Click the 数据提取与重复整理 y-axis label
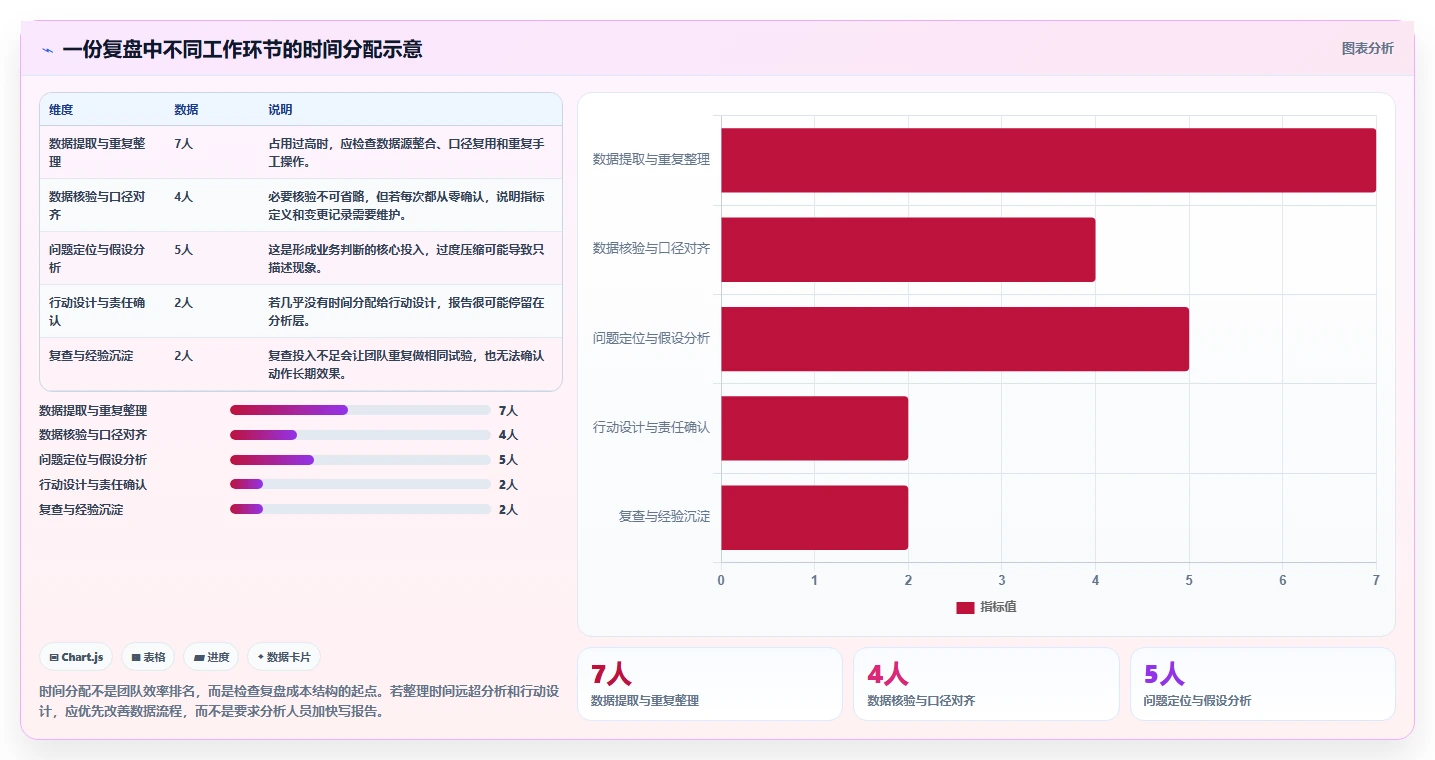This screenshot has height=760, width=1435. 651,159
